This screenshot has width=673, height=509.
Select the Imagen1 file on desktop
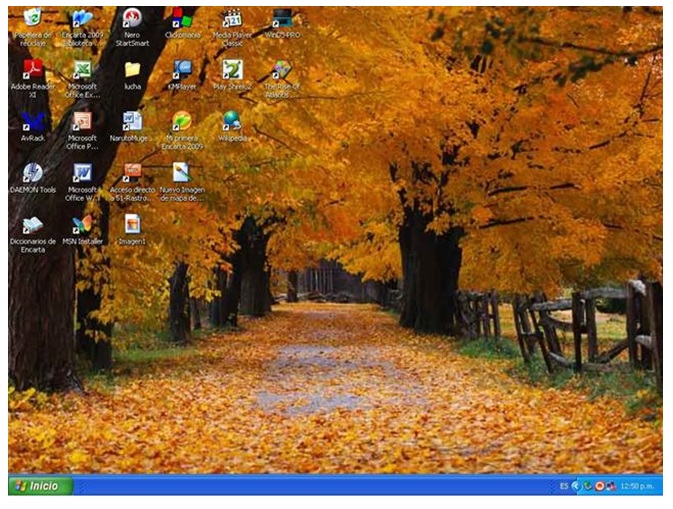coord(132,225)
